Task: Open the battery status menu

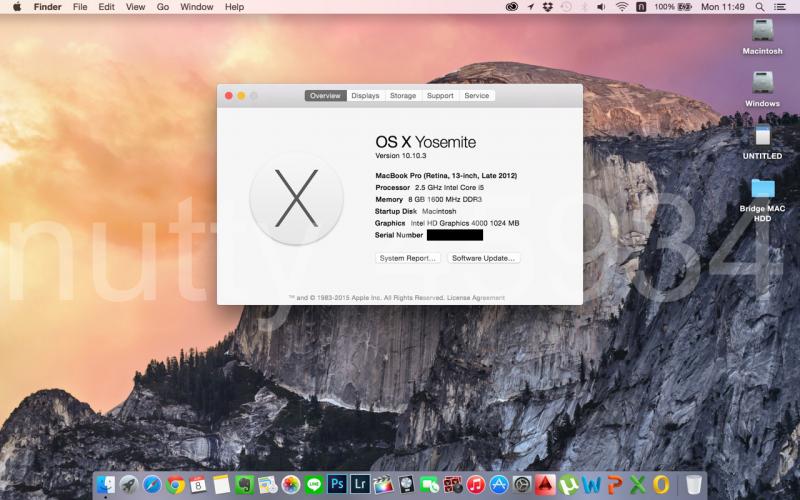Action: (x=684, y=7)
